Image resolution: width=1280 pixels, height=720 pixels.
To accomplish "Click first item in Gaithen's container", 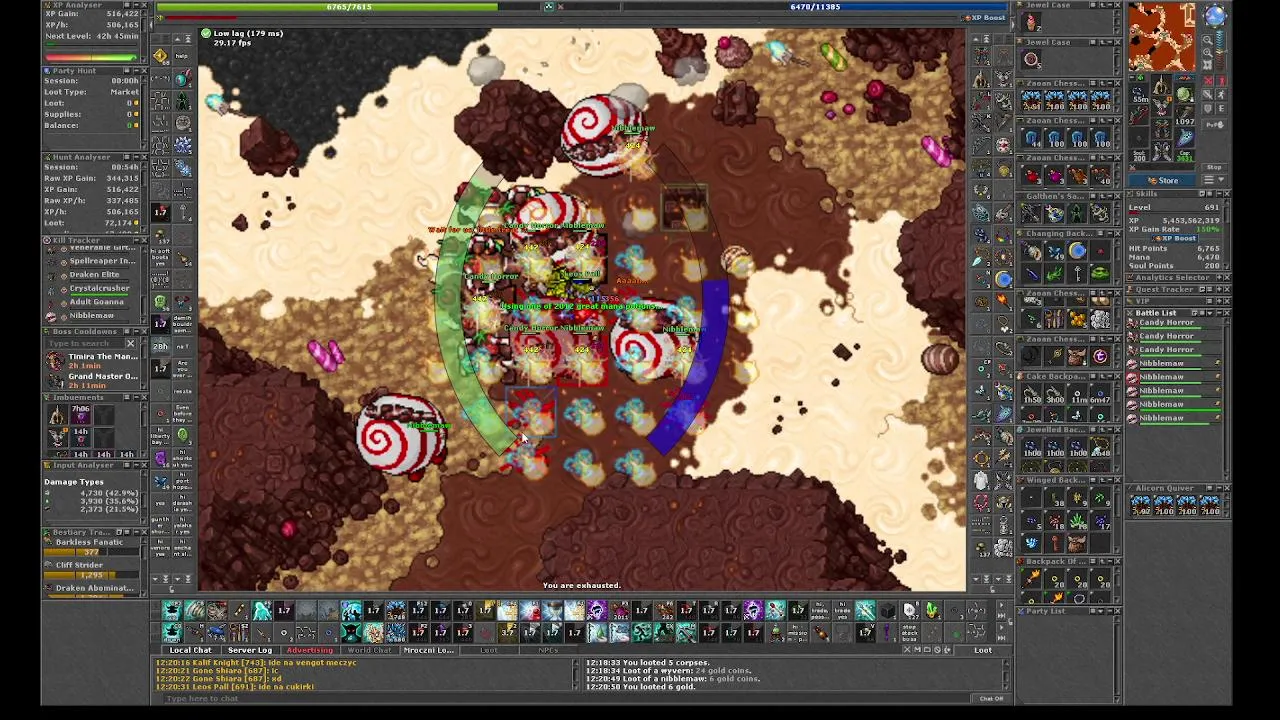I will pos(1032,213).
